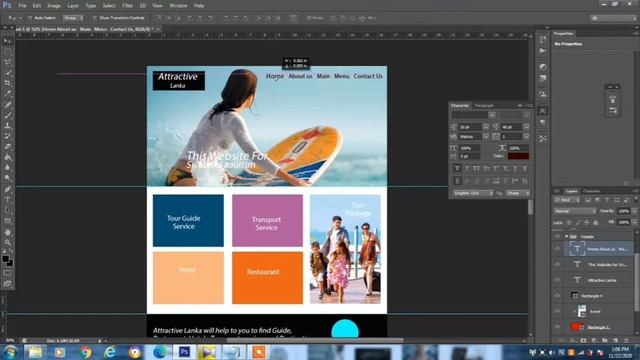Hide the Attractive Lanka text layer

click(x=557, y=280)
